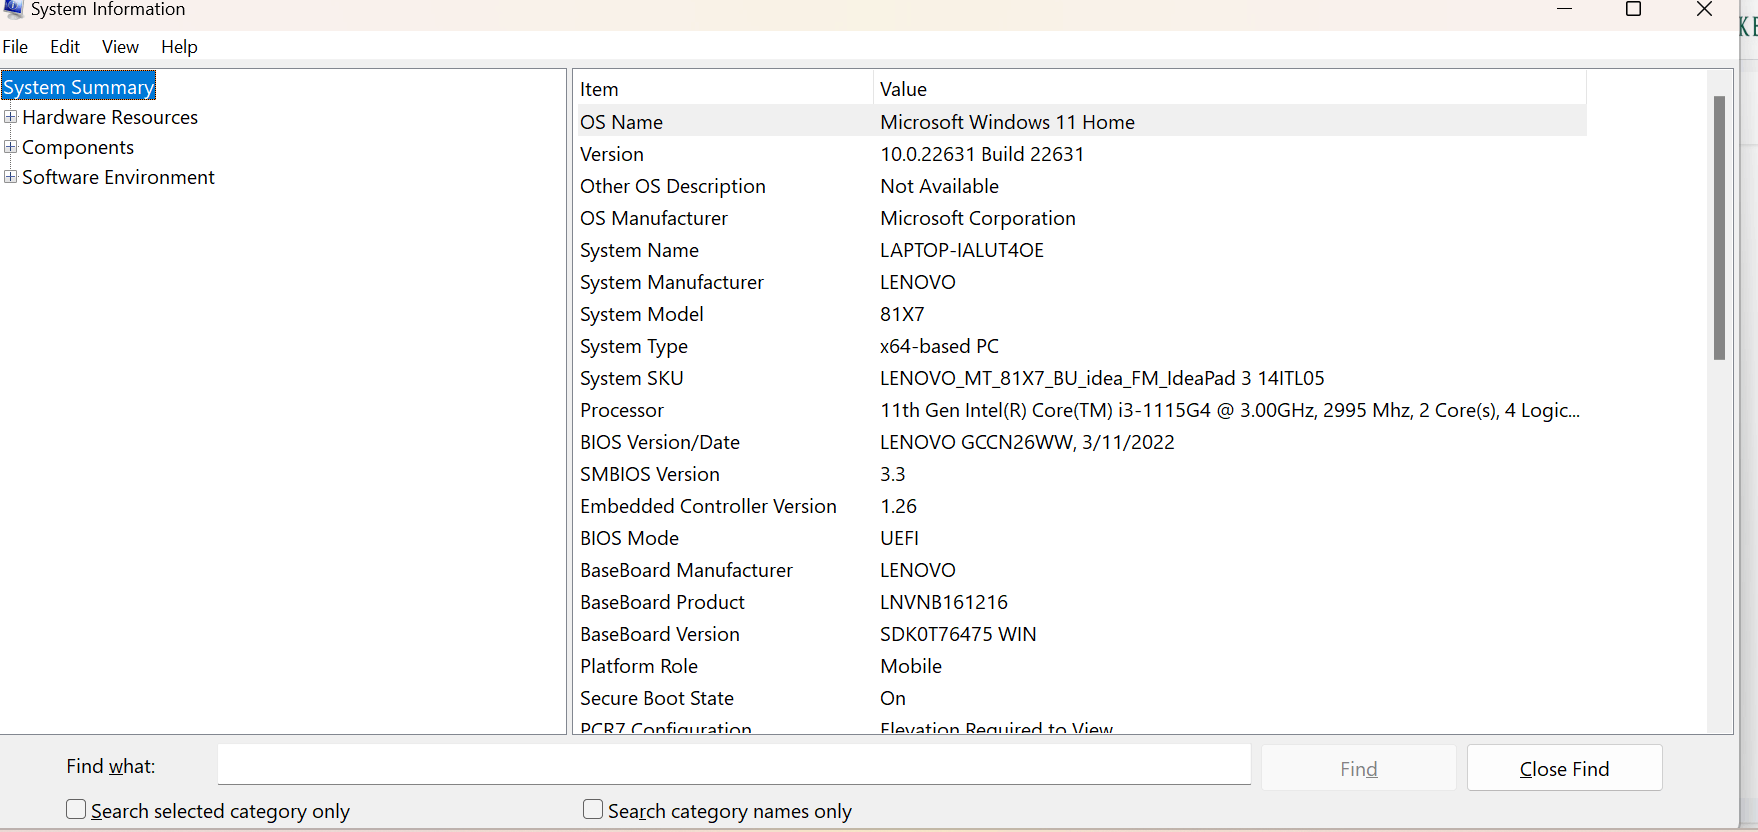Expand the Hardware Resources node
Image resolution: width=1758 pixels, height=832 pixels.
tap(10, 117)
